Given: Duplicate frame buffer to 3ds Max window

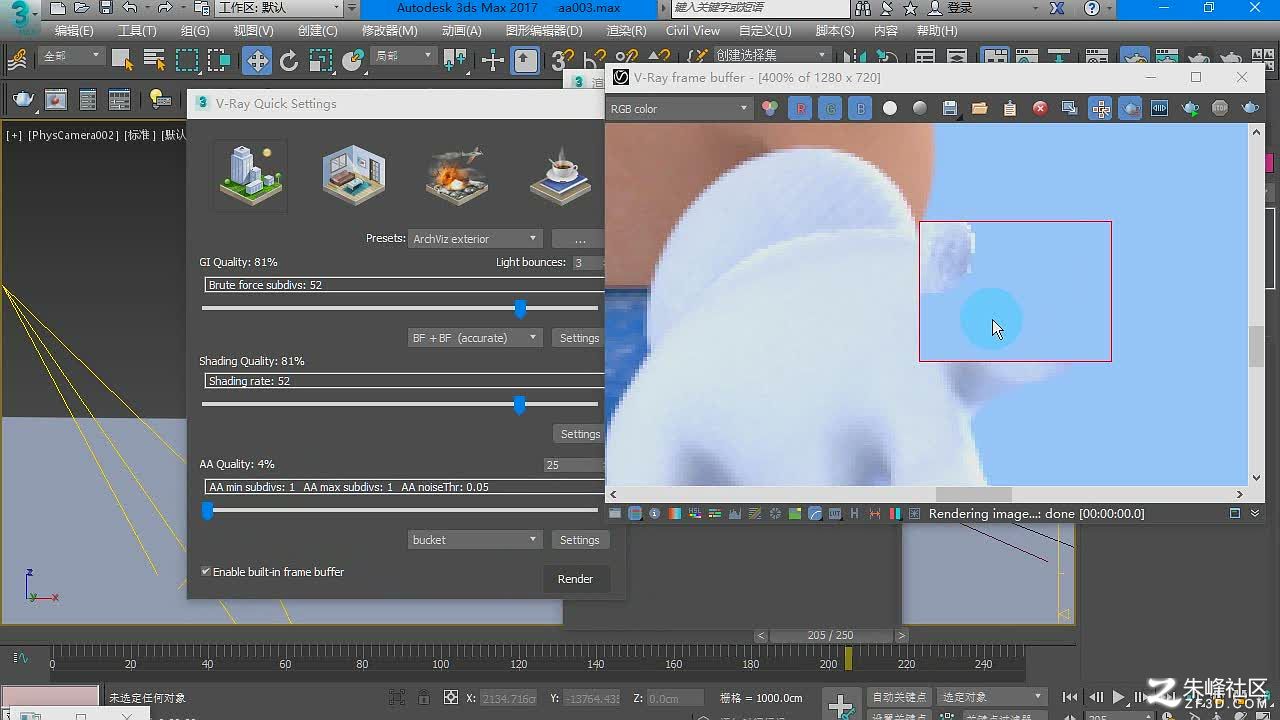Looking at the screenshot, I should pyautogui.click(x=1070, y=108).
